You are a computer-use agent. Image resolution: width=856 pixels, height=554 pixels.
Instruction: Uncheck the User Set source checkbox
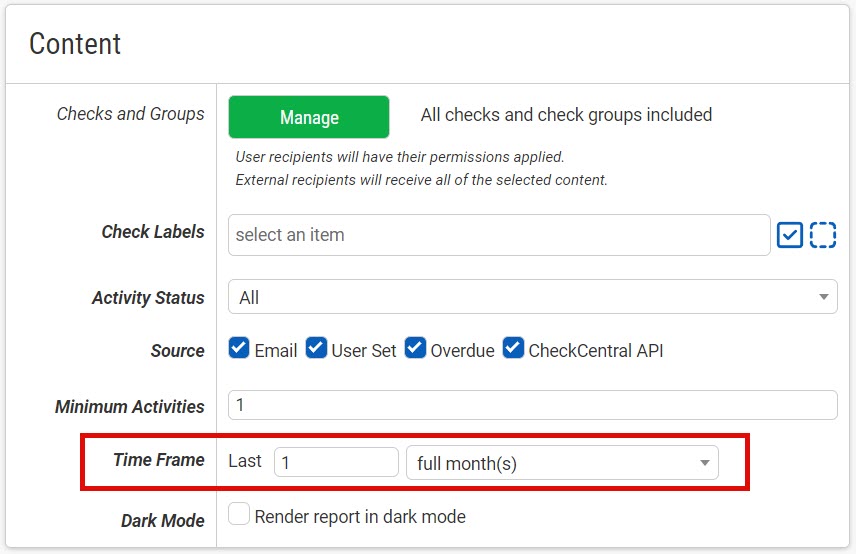(x=316, y=349)
